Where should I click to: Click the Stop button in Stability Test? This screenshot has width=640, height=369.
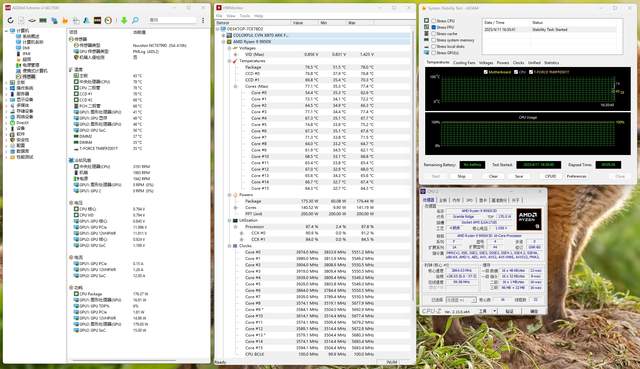tap(461, 176)
